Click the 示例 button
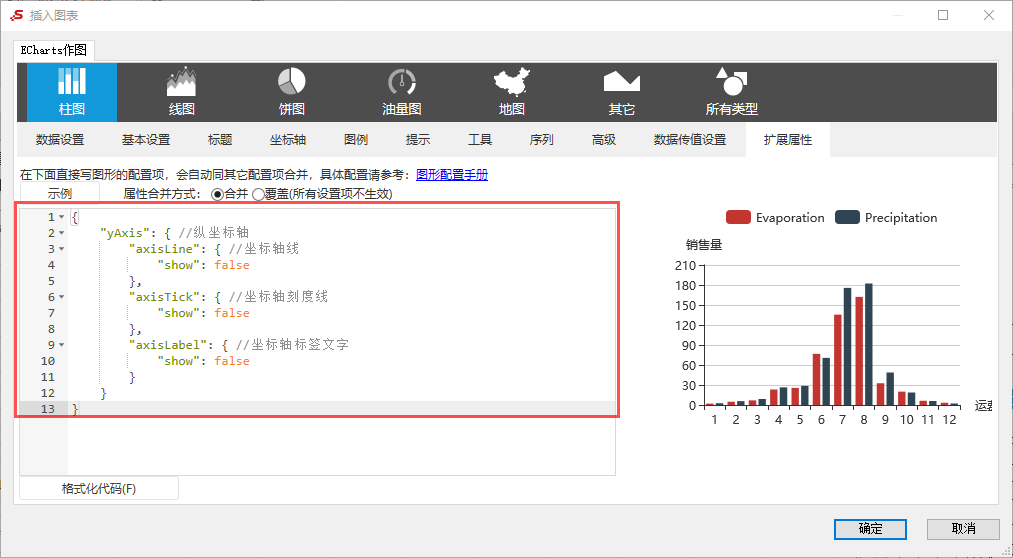 point(60,194)
